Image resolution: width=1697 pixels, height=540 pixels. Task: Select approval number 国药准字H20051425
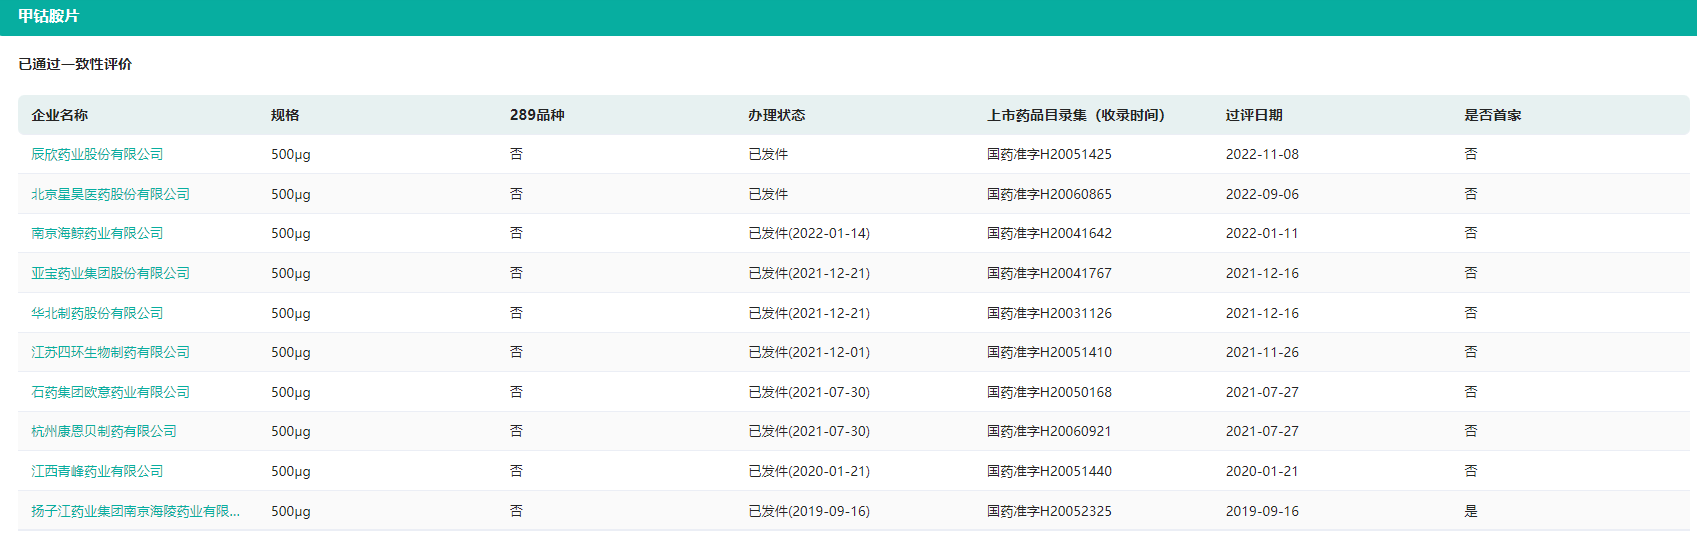pyautogui.click(x=1049, y=154)
